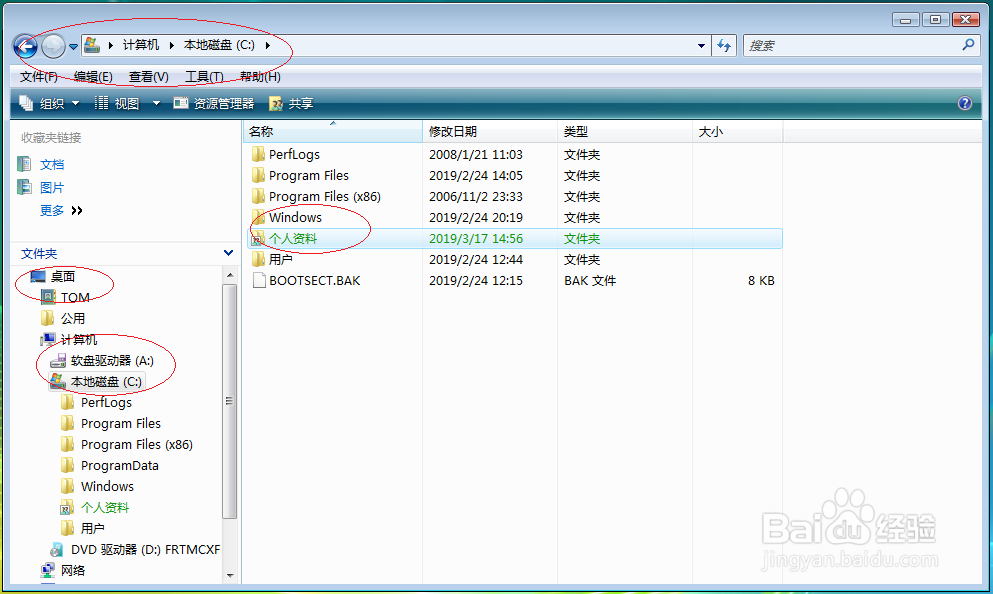Select 本地磁盘 (C:) in the tree
This screenshot has height=594, width=993.
(106, 382)
